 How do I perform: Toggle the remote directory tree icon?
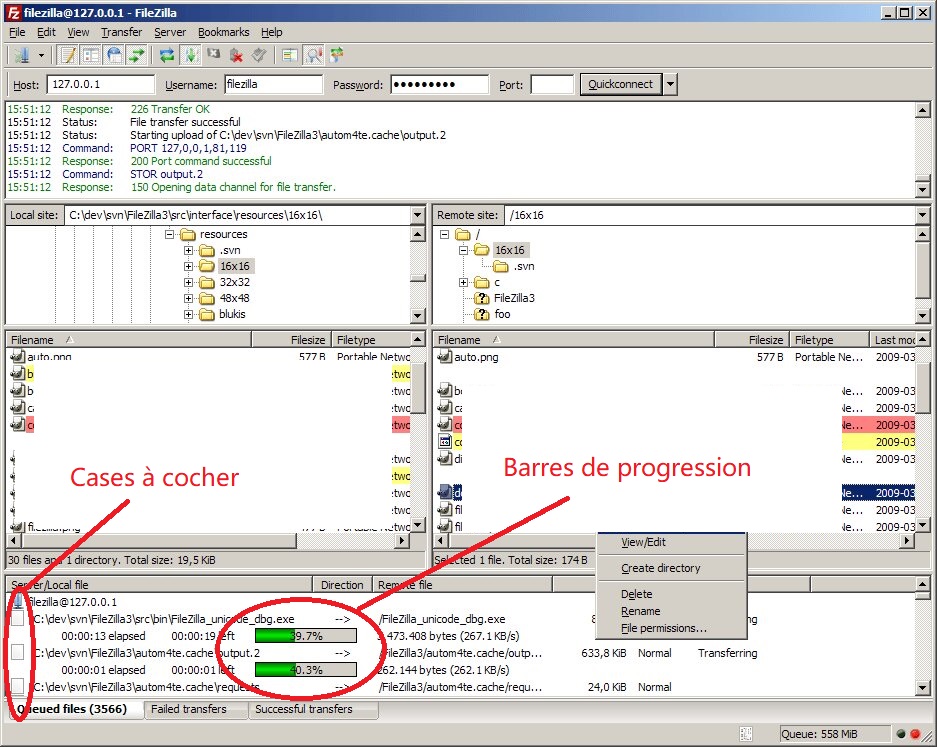tap(114, 56)
